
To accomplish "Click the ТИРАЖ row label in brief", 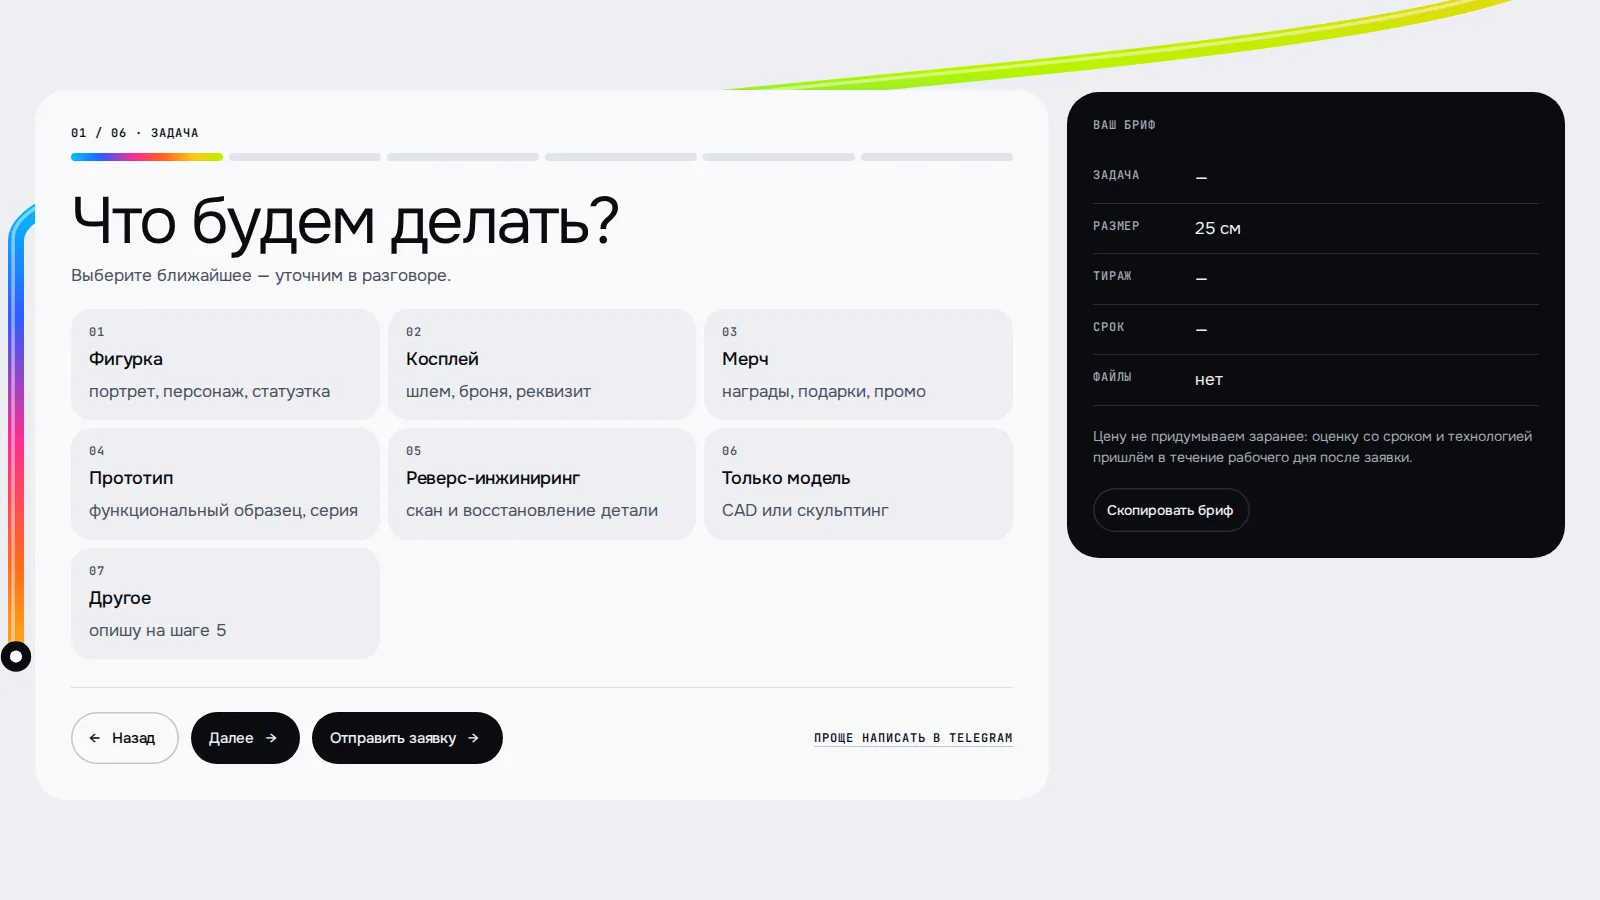I will (x=1112, y=276).
